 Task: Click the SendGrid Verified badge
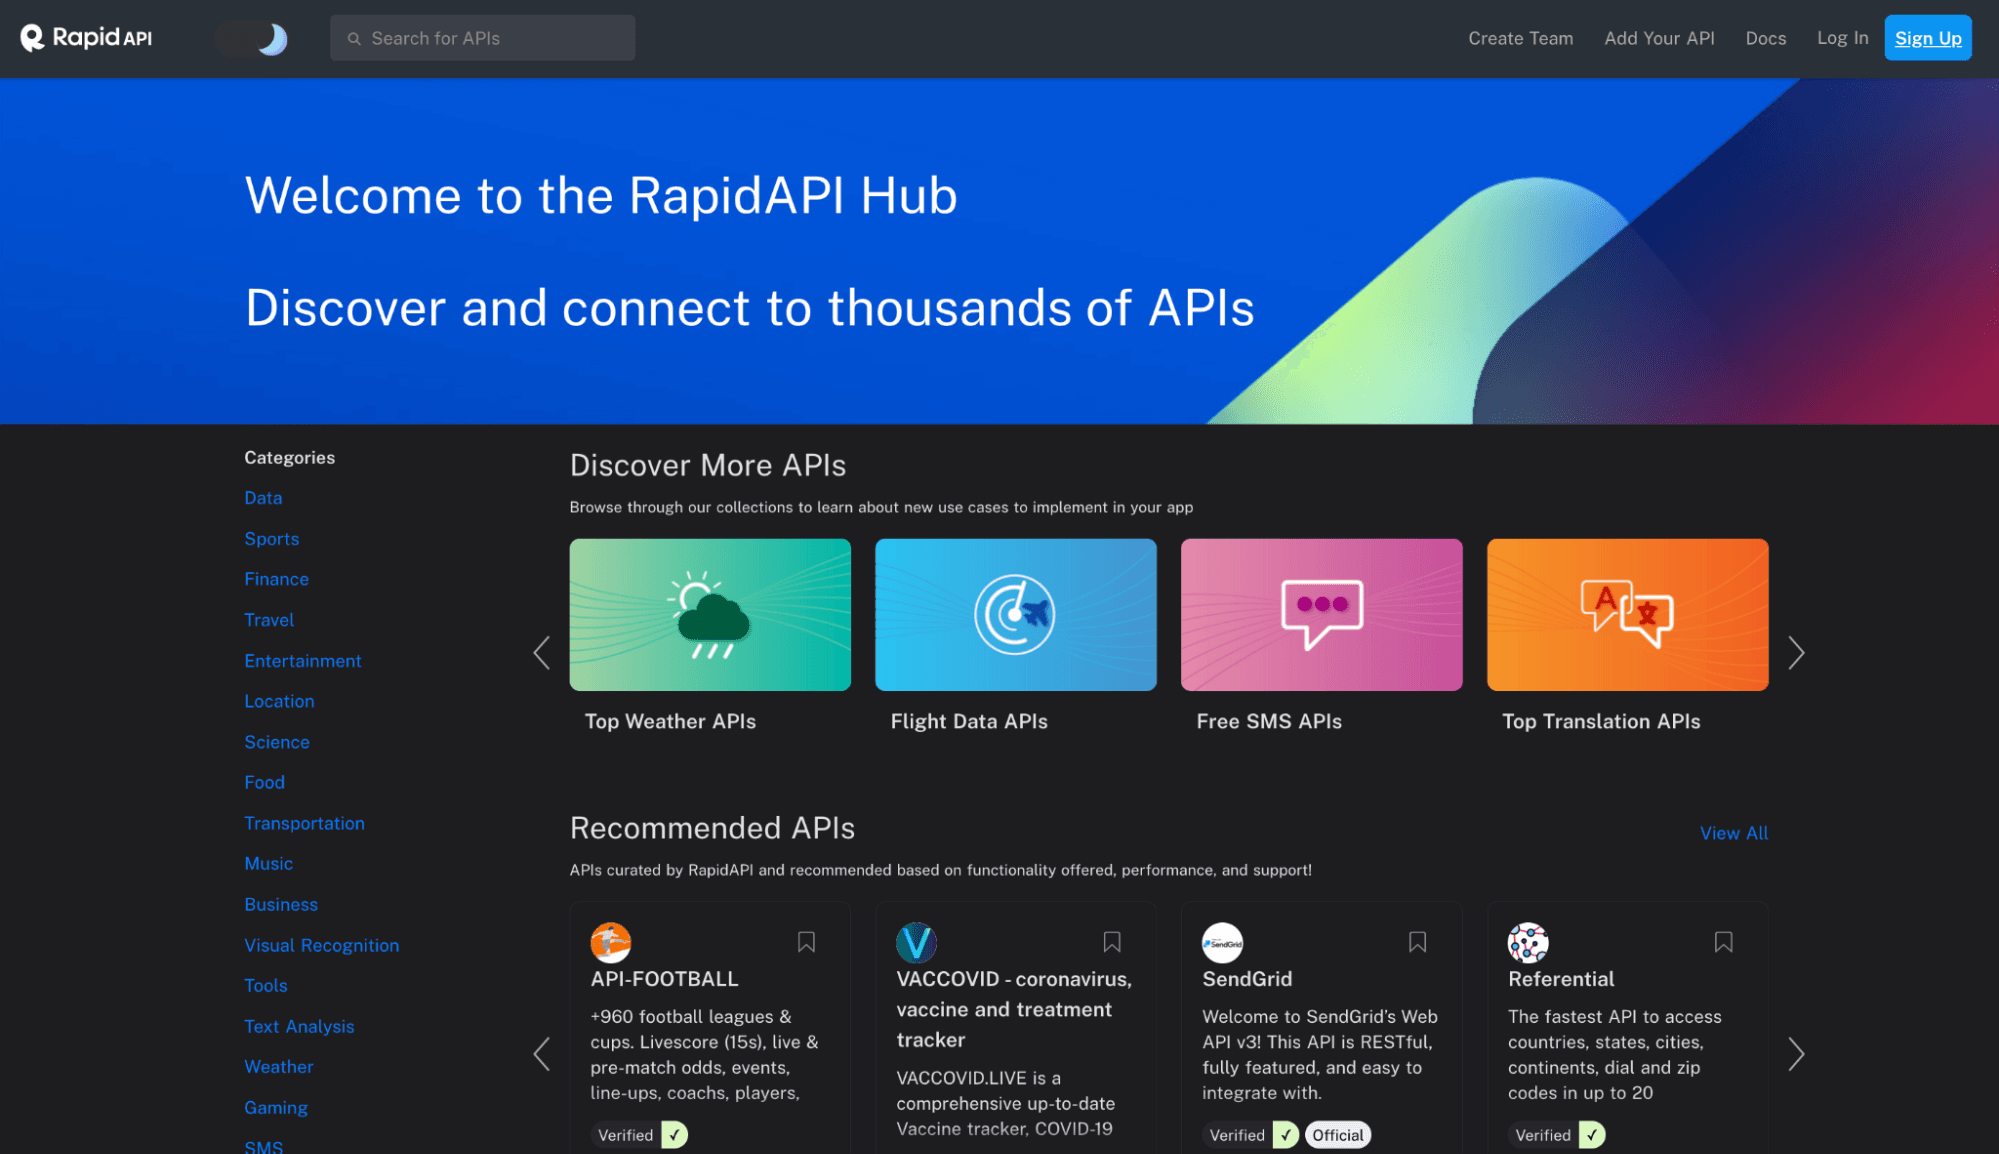click(x=1251, y=1135)
